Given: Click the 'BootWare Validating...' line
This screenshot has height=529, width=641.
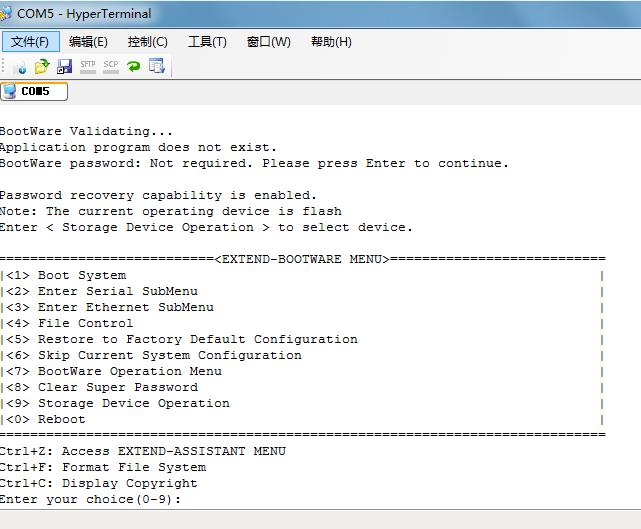Looking at the screenshot, I should tap(86, 131).
